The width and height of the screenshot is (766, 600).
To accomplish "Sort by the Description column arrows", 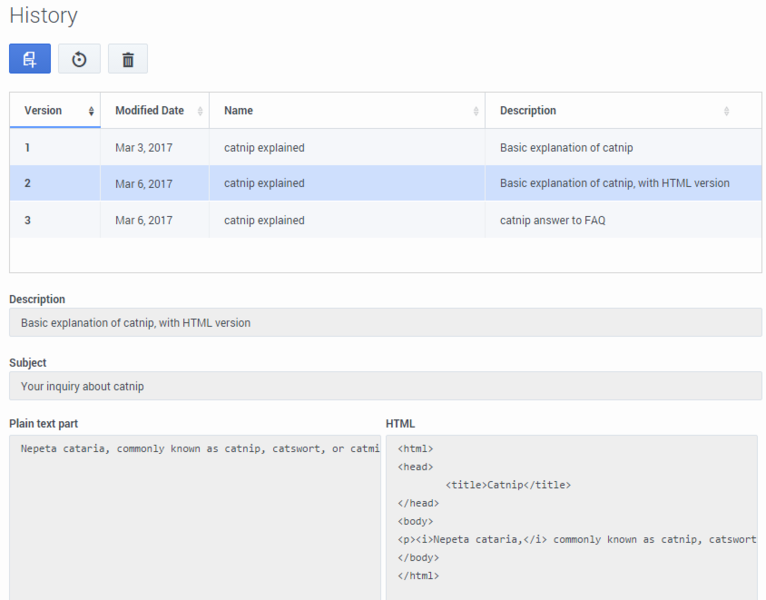I will pyautogui.click(x=726, y=111).
